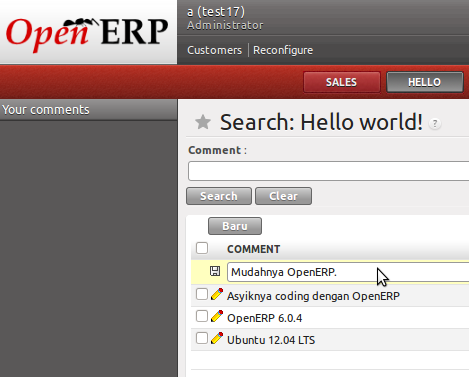Check the OpenERP 6.0.4 row checkbox
Screen dimensions: 469x377
point(202,316)
